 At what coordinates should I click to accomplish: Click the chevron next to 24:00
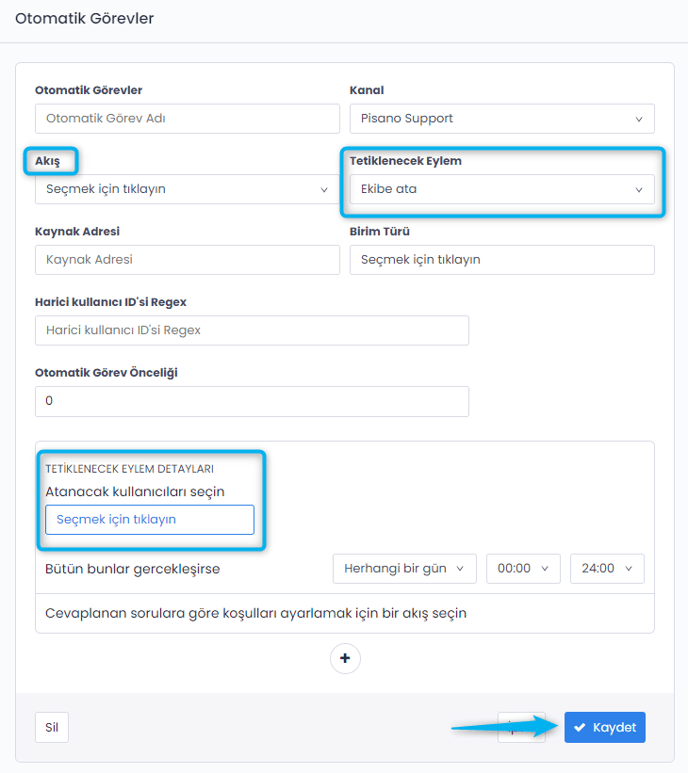click(x=628, y=568)
